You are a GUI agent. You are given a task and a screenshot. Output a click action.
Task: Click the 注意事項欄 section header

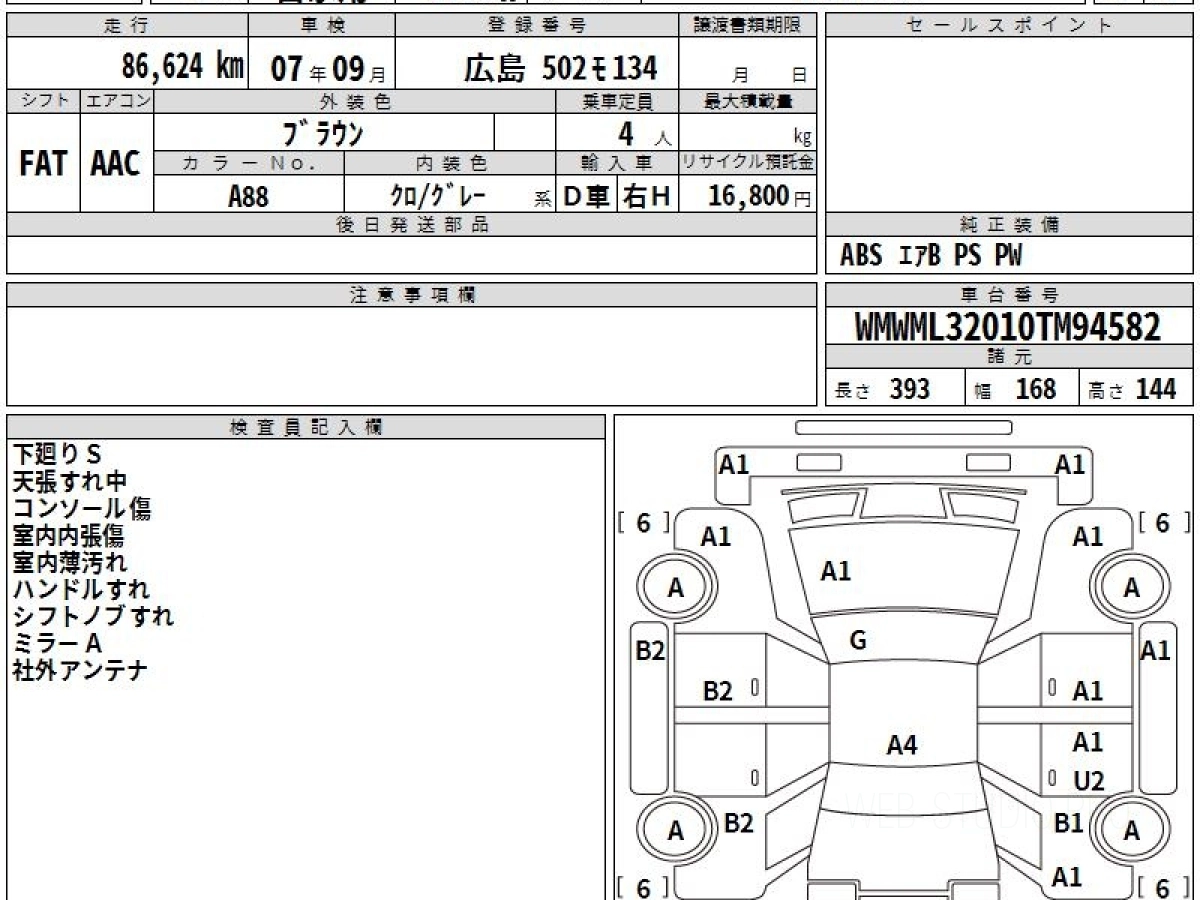coord(411,295)
